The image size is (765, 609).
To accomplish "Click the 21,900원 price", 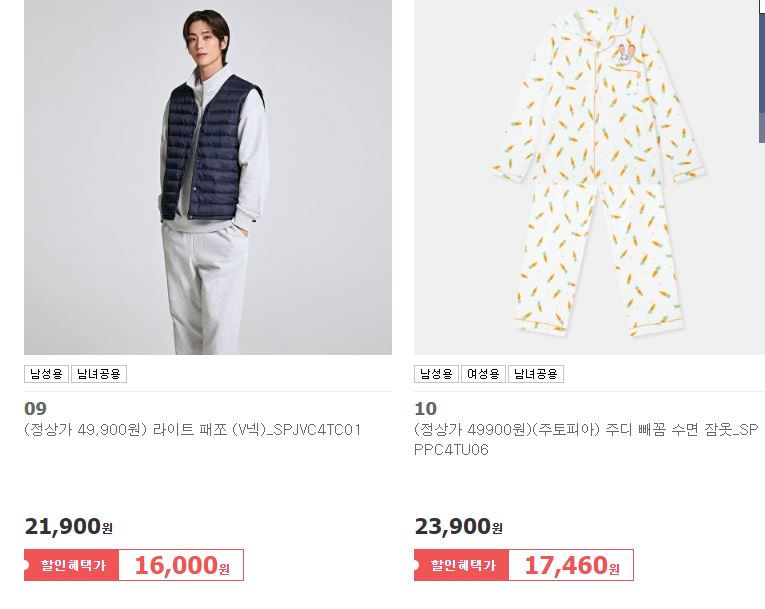I will click(69, 527).
